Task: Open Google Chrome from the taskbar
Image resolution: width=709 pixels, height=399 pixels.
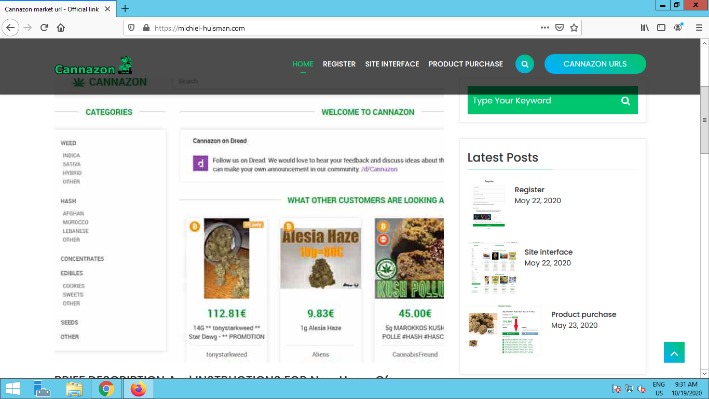Action: [x=106, y=389]
